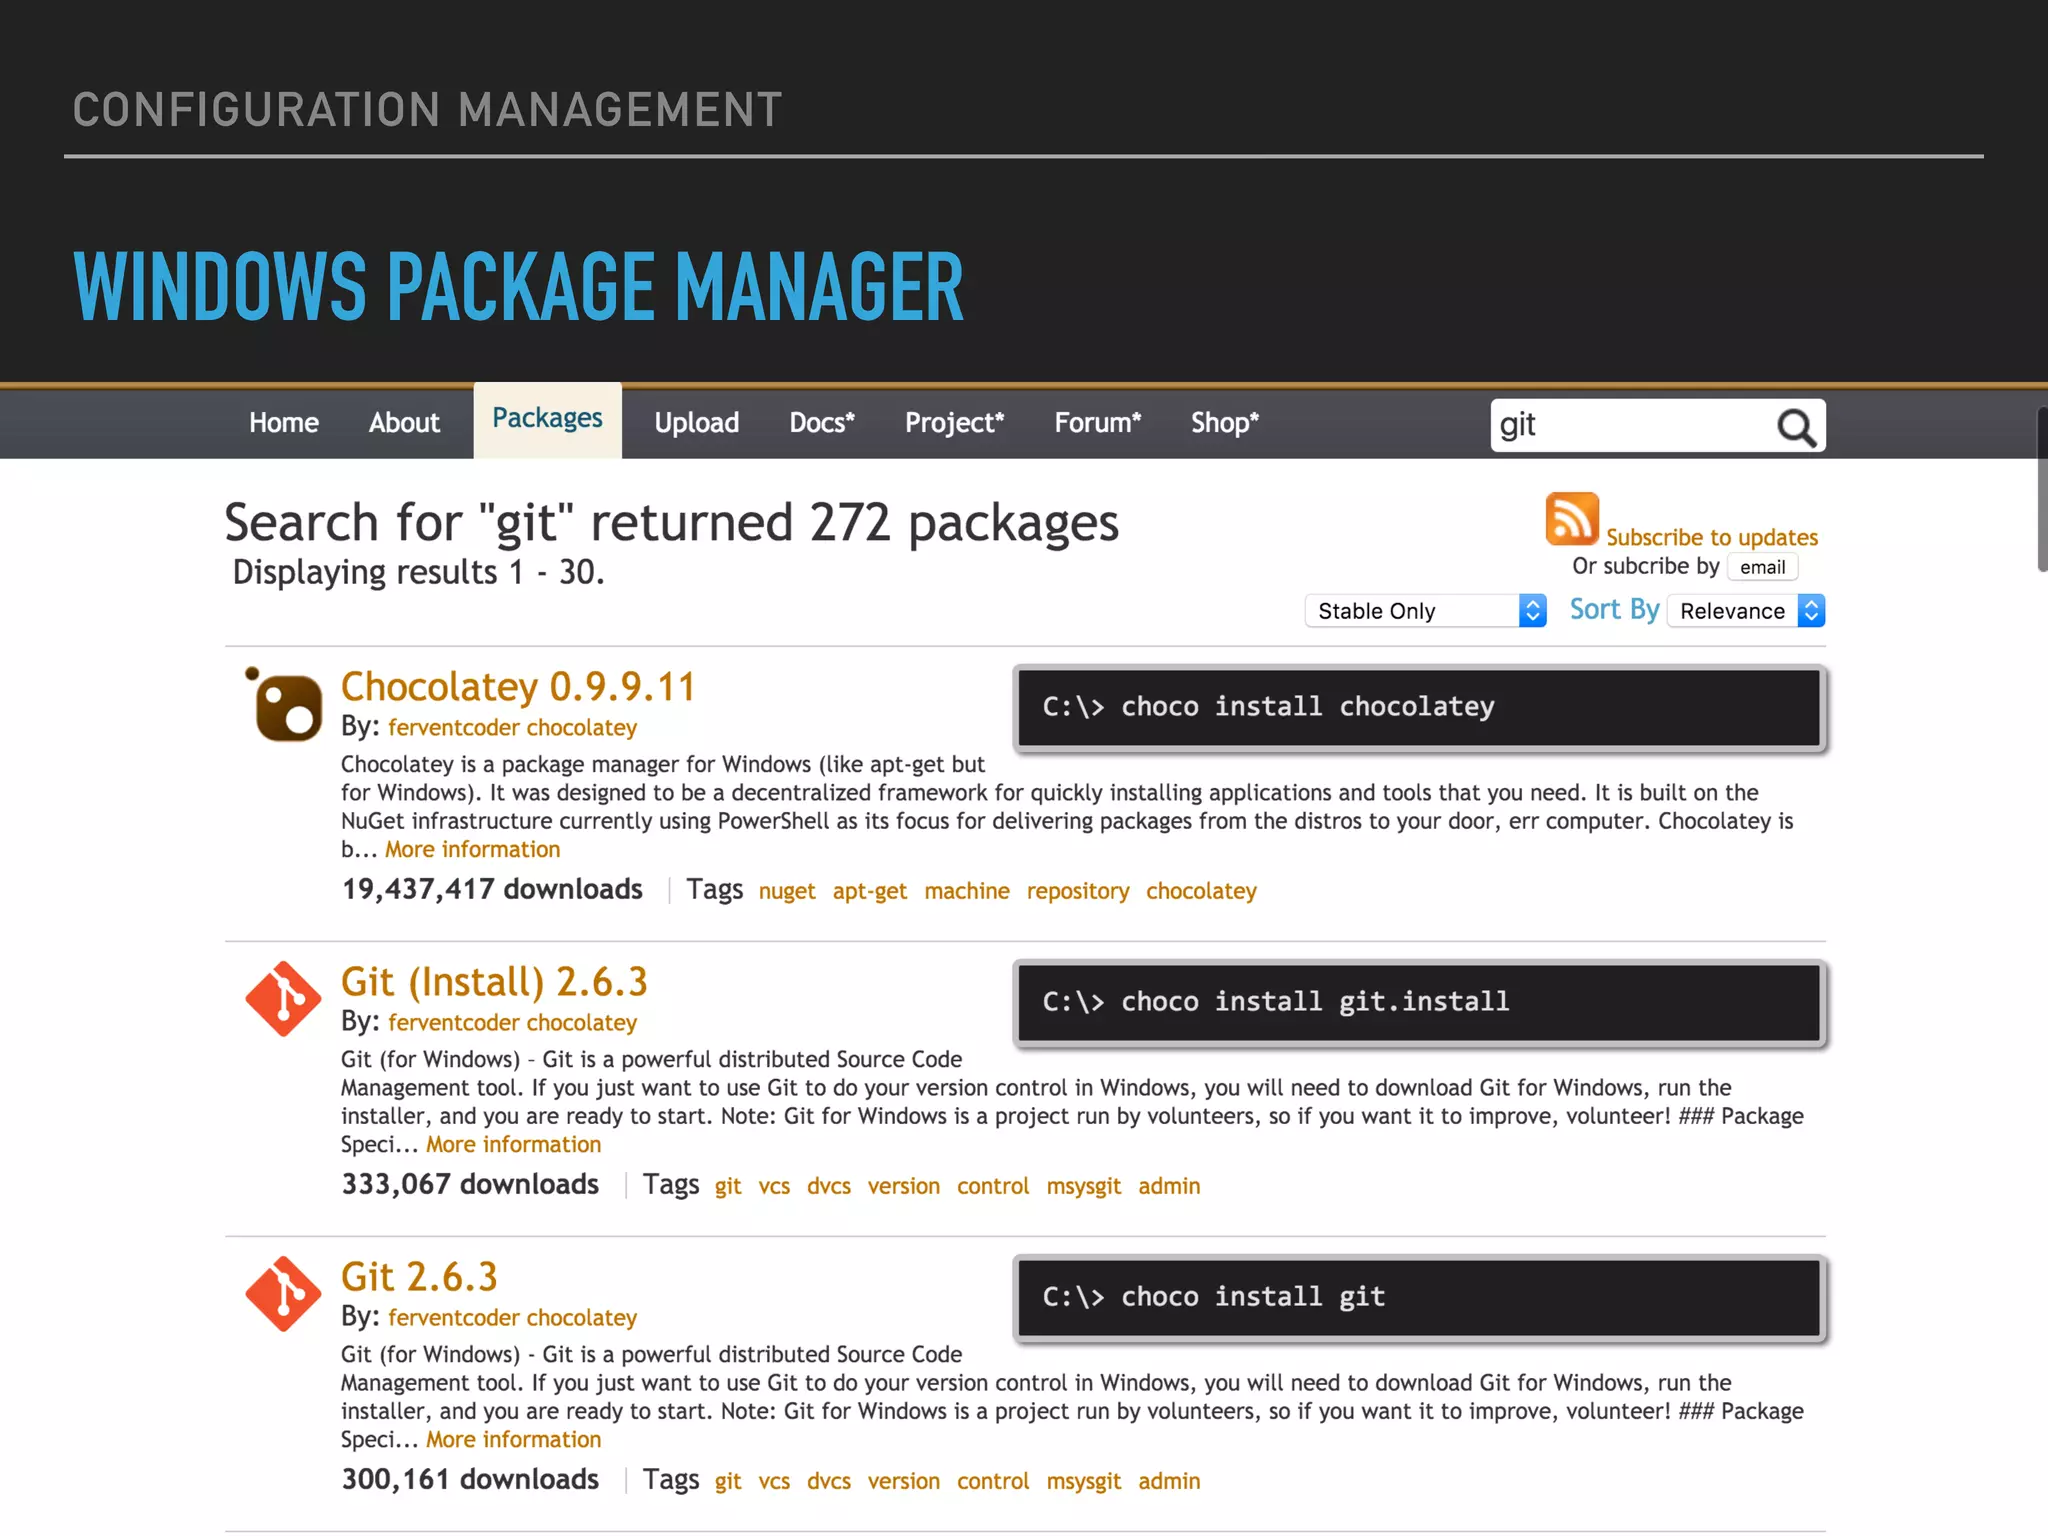2048x1536 pixels.
Task: Click the vcs tag under Git (Install)
Action: [x=774, y=1187]
